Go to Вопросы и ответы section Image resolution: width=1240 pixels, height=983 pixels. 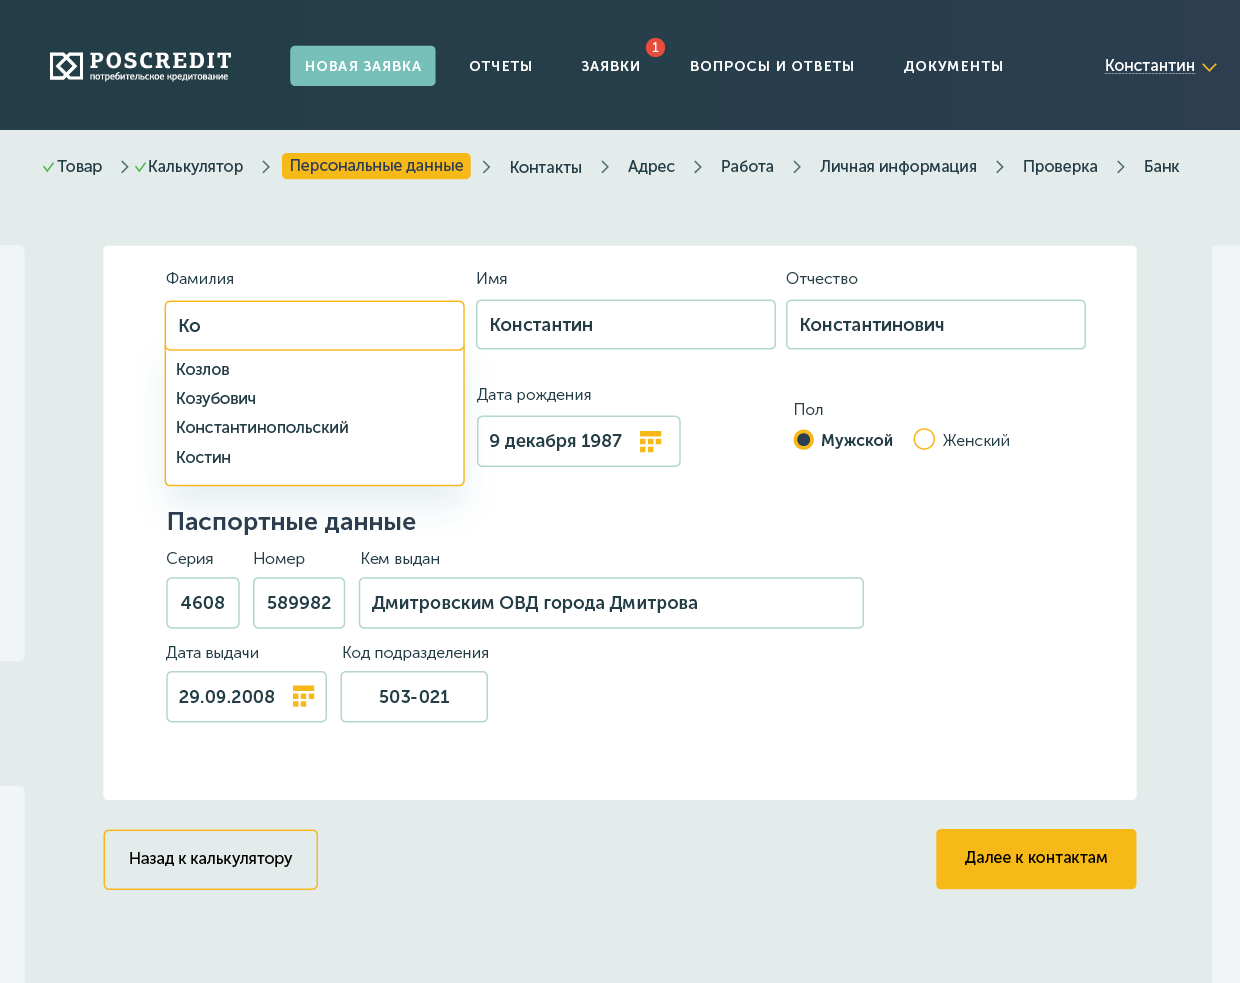[x=772, y=66]
